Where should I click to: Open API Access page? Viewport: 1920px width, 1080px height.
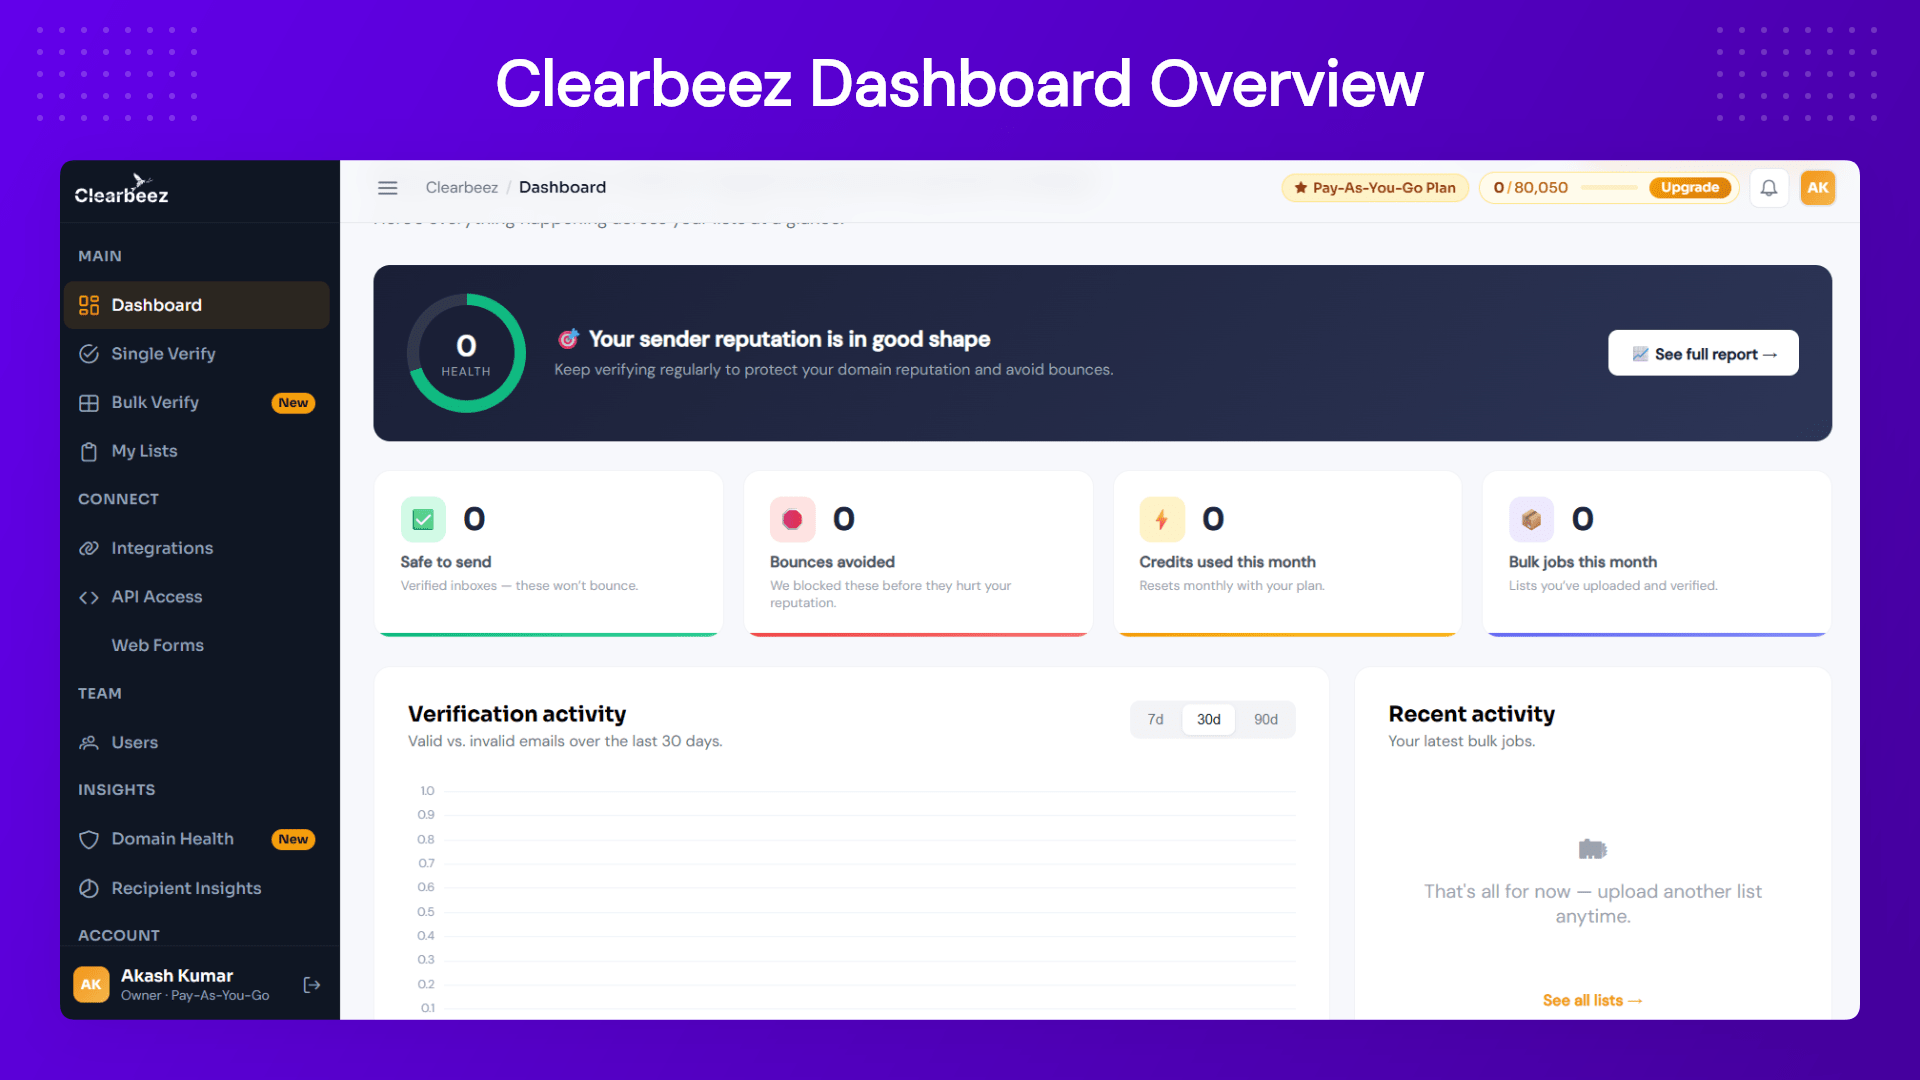click(197, 597)
